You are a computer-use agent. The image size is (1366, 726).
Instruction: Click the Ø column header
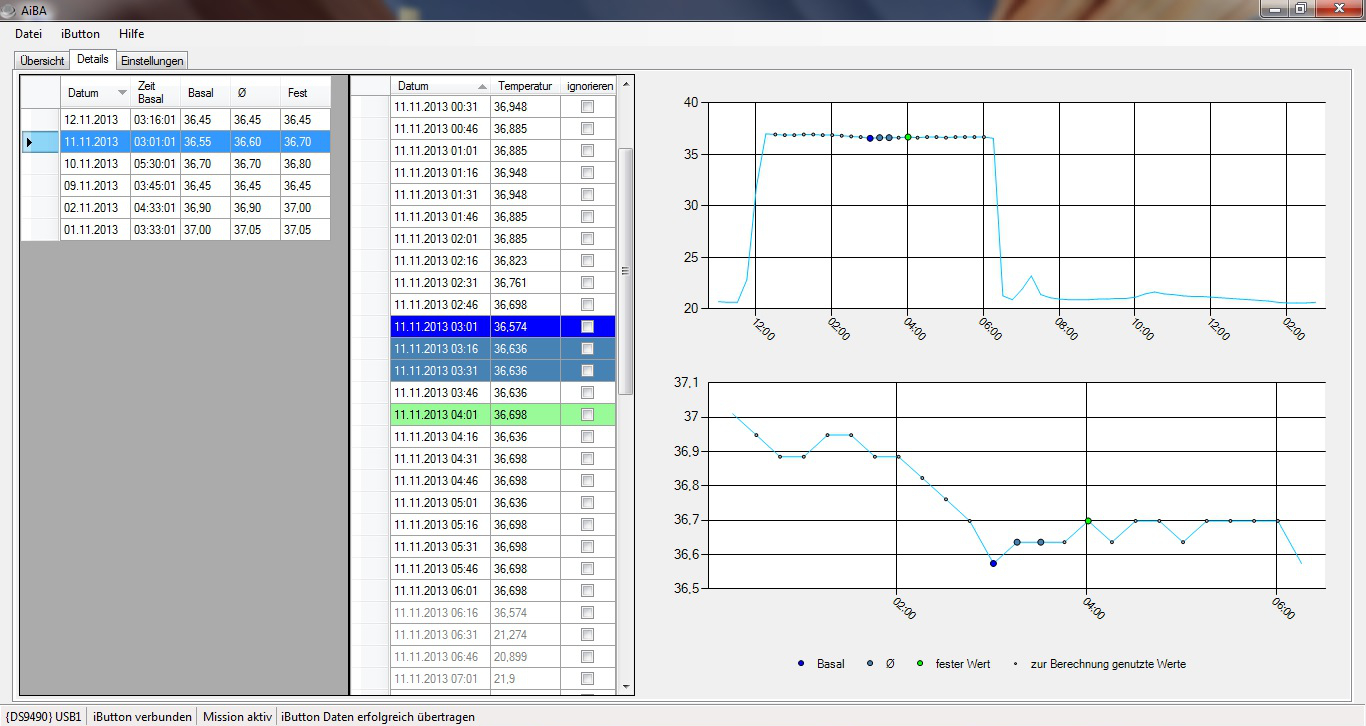tap(255, 93)
